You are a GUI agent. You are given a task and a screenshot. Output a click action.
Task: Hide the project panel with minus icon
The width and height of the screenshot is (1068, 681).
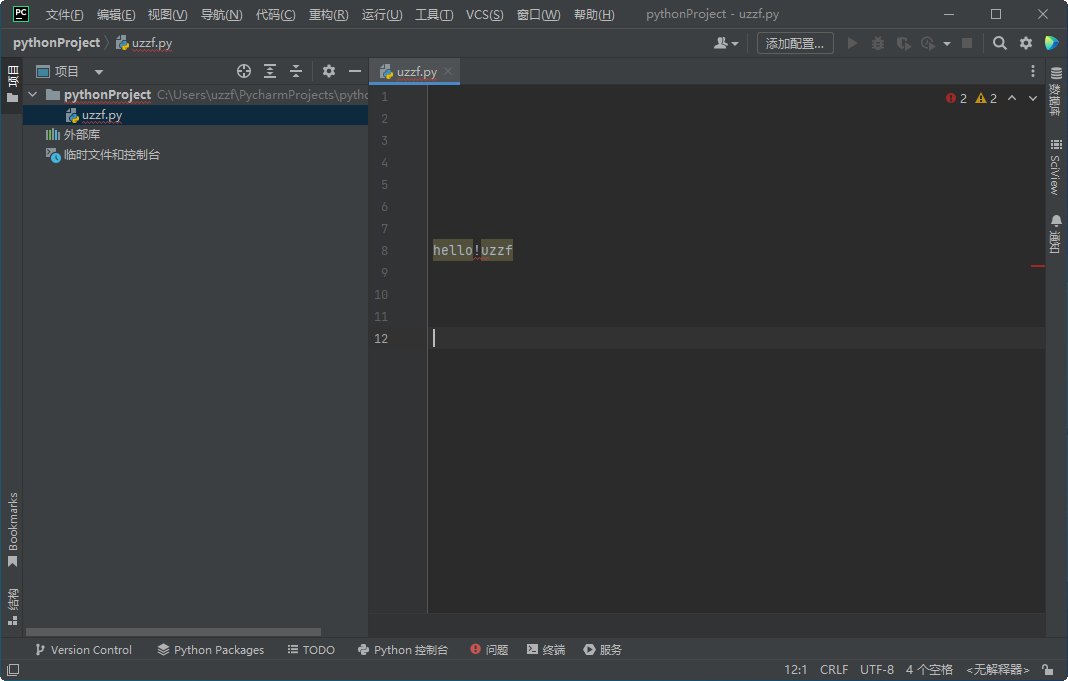pyautogui.click(x=355, y=71)
